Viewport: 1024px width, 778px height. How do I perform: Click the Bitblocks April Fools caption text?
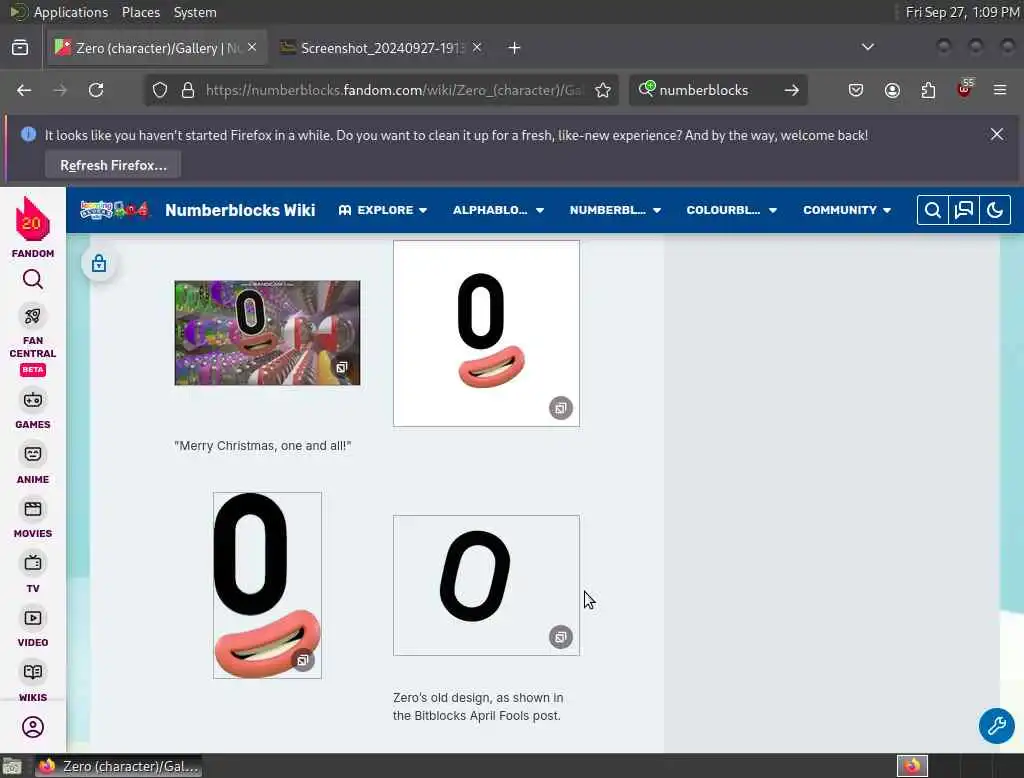(x=478, y=707)
